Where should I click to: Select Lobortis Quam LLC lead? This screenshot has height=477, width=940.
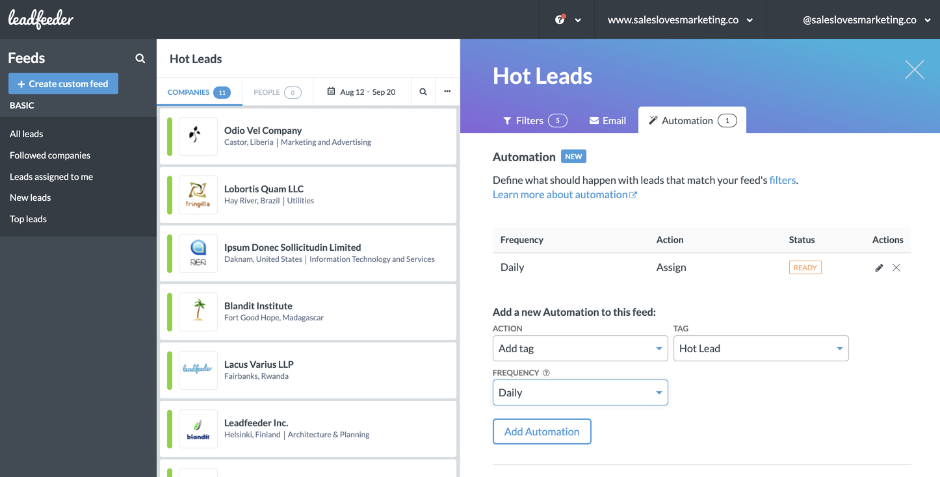tap(308, 195)
